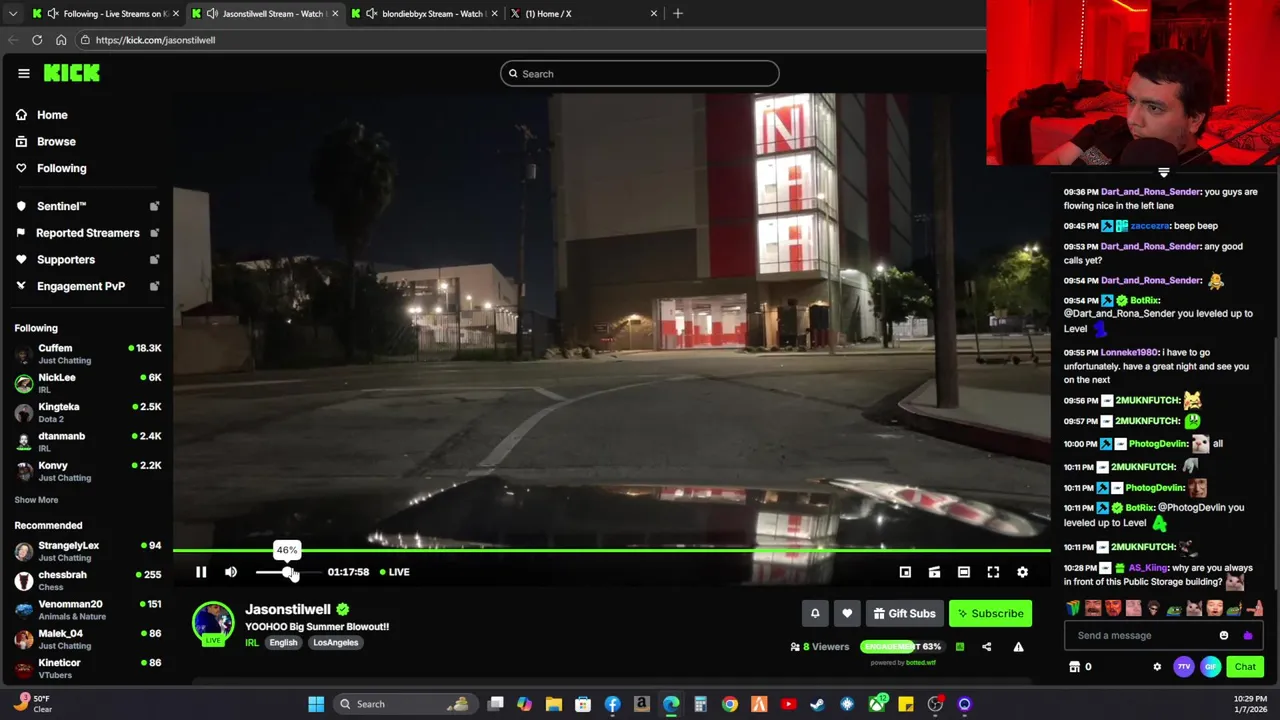Click Gift Subs button

(x=905, y=613)
